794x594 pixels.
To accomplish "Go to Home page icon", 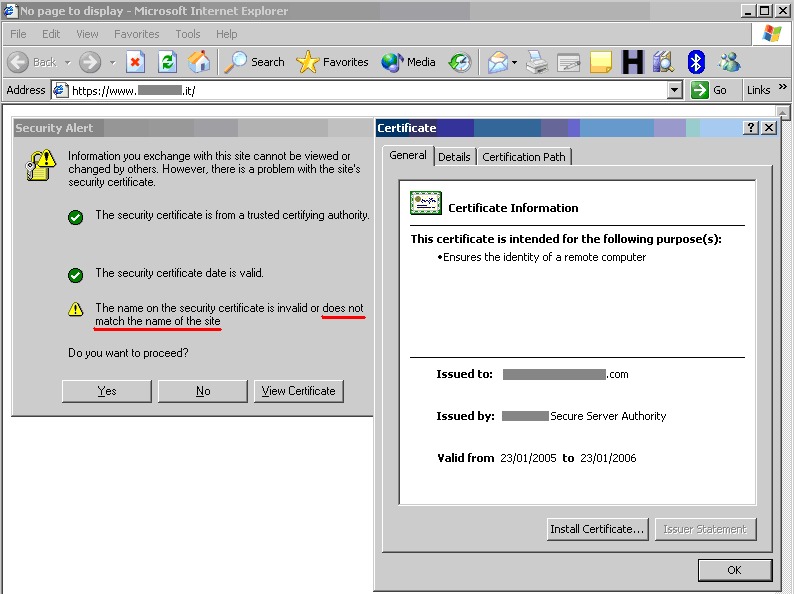I will coord(198,62).
